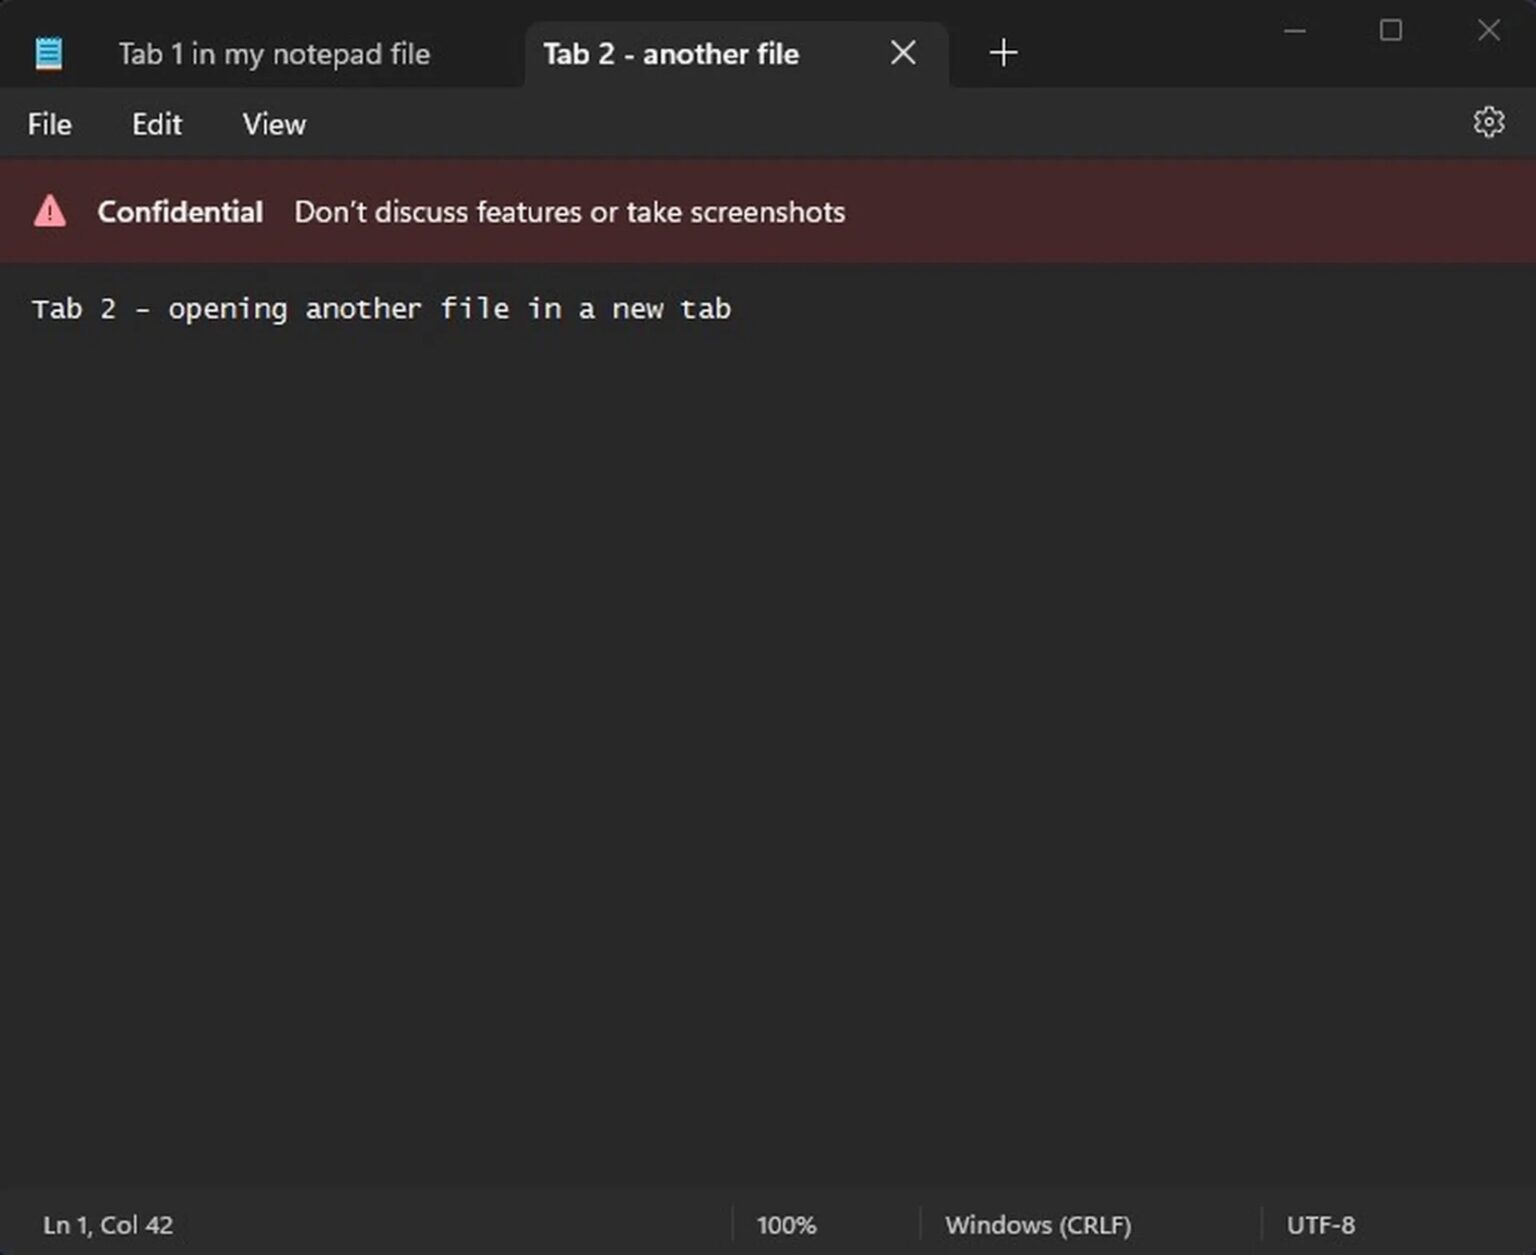Image resolution: width=1536 pixels, height=1255 pixels.
Task: Click the UTF-8 encoding indicator
Action: click(1321, 1224)
